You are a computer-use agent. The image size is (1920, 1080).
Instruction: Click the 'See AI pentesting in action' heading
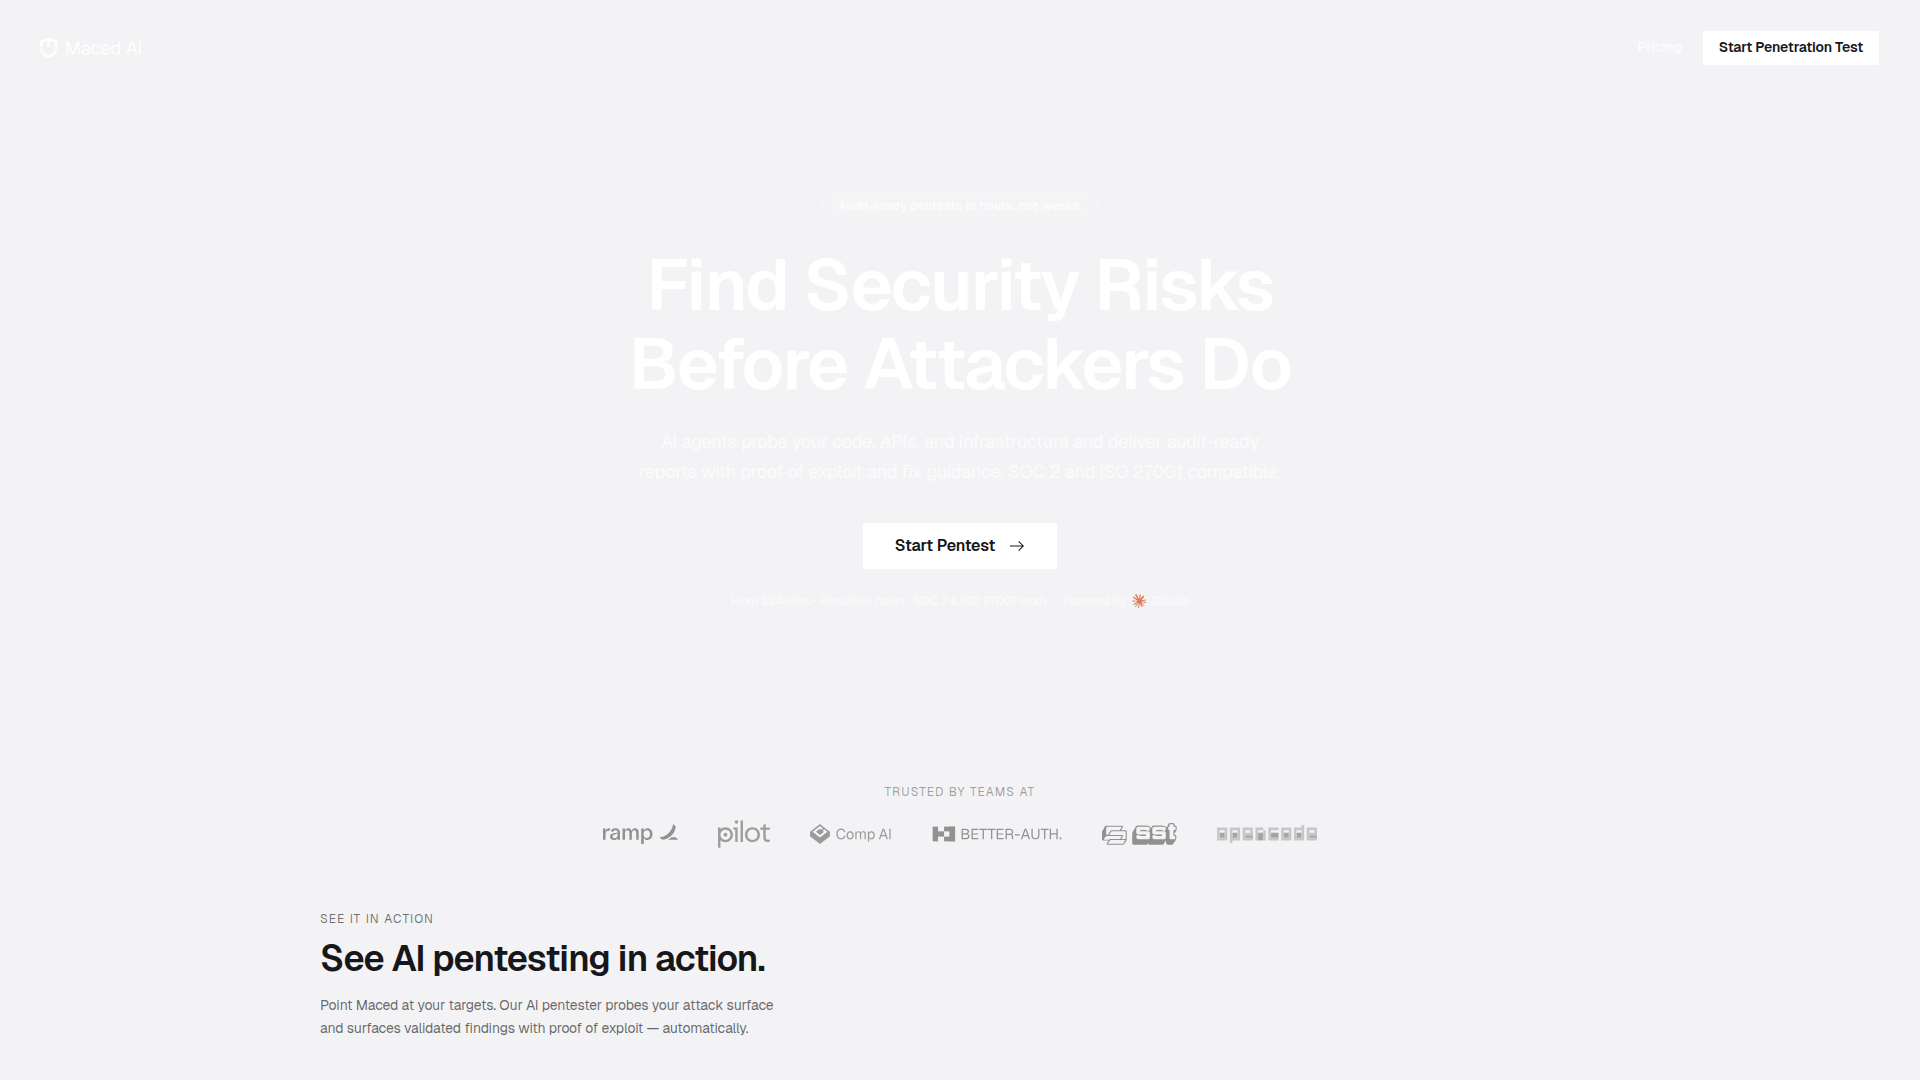pos(542,959)
